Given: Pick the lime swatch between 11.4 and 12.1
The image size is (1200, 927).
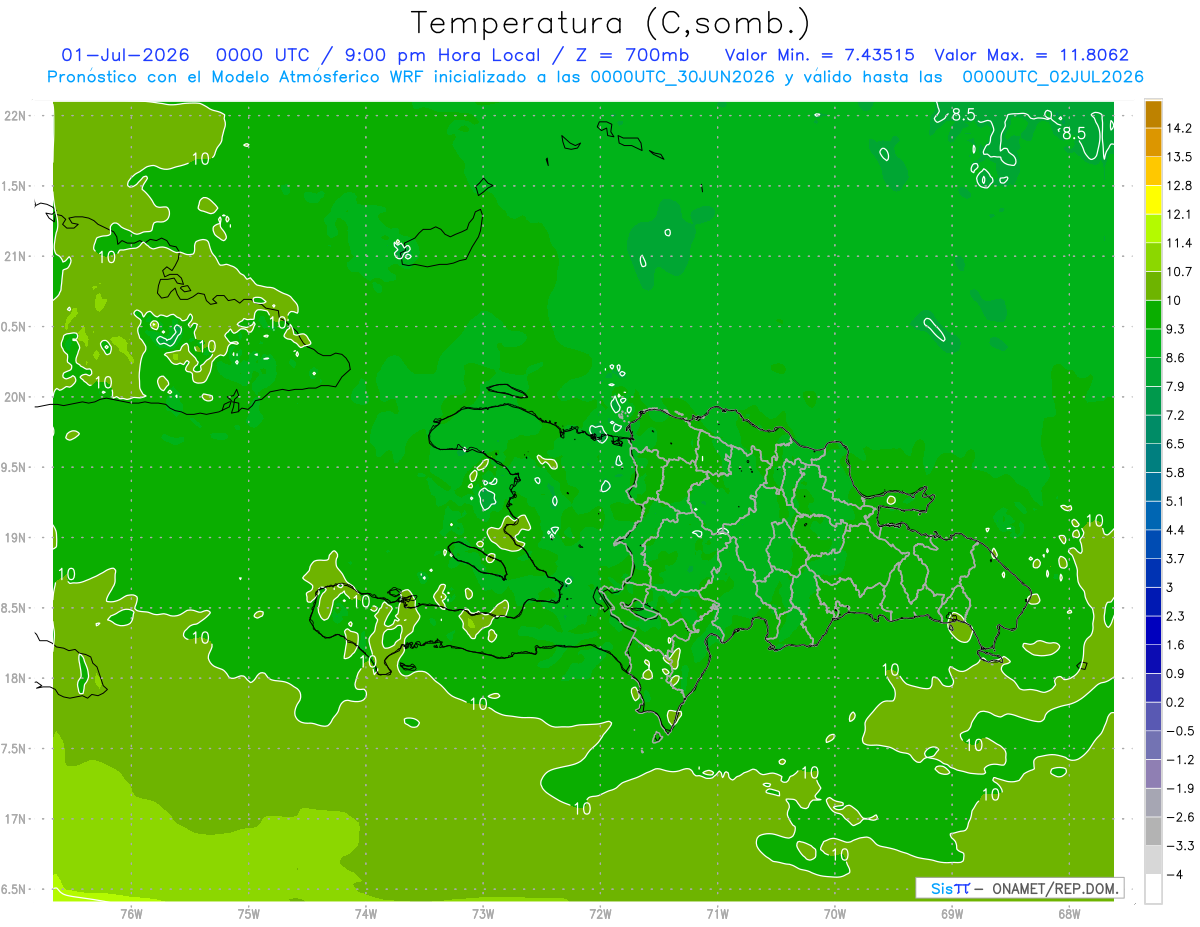Looking at the screenshot, I should click(x=1153, y=229).
